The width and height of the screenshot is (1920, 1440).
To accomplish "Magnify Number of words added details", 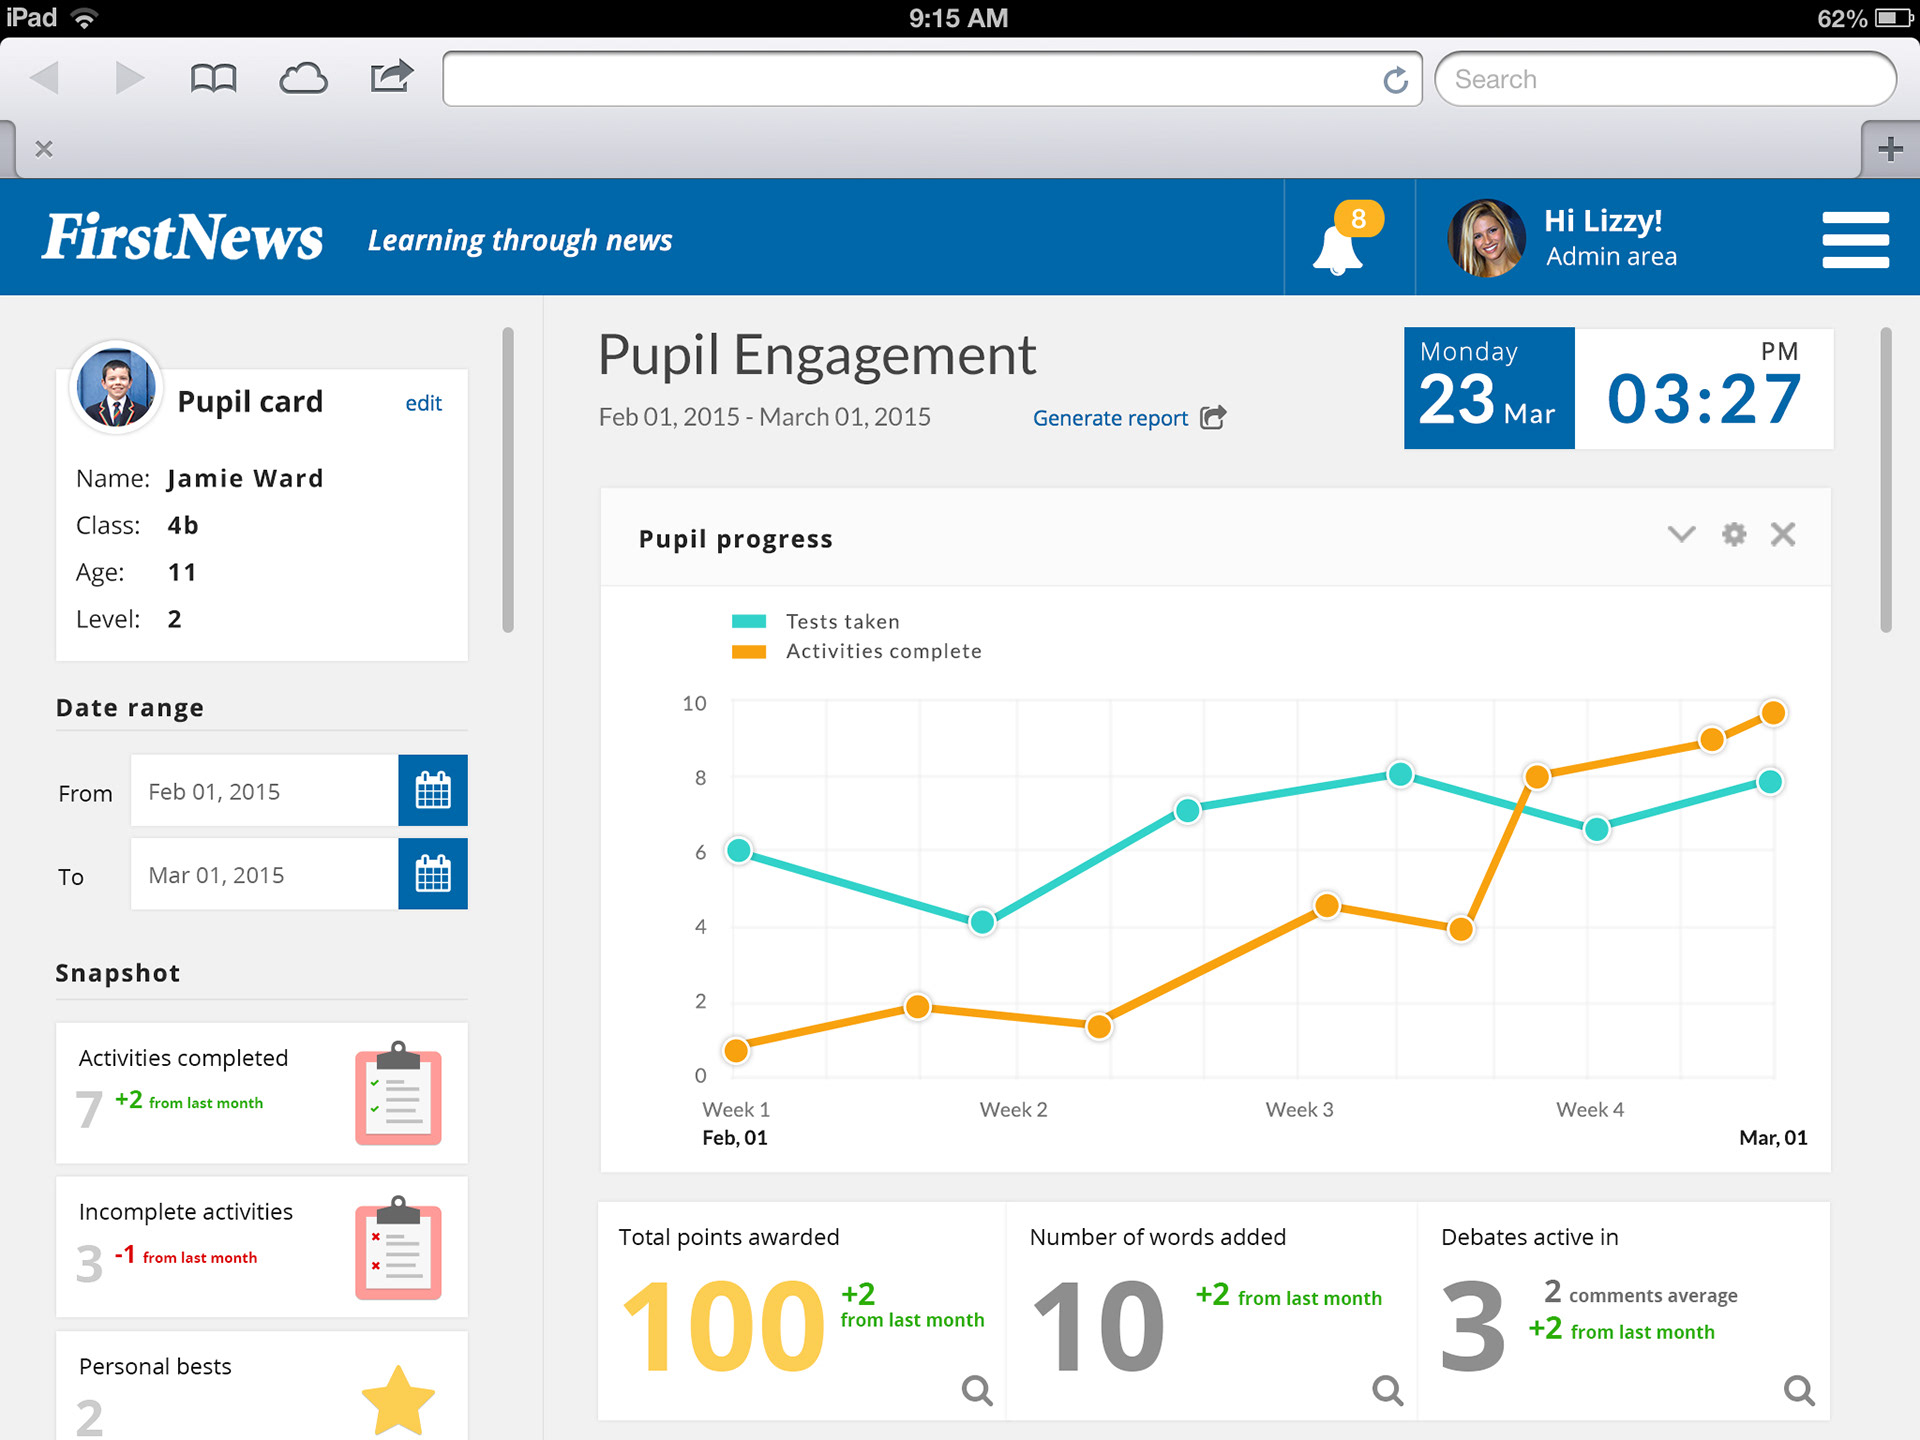I will (1387, 1389).
